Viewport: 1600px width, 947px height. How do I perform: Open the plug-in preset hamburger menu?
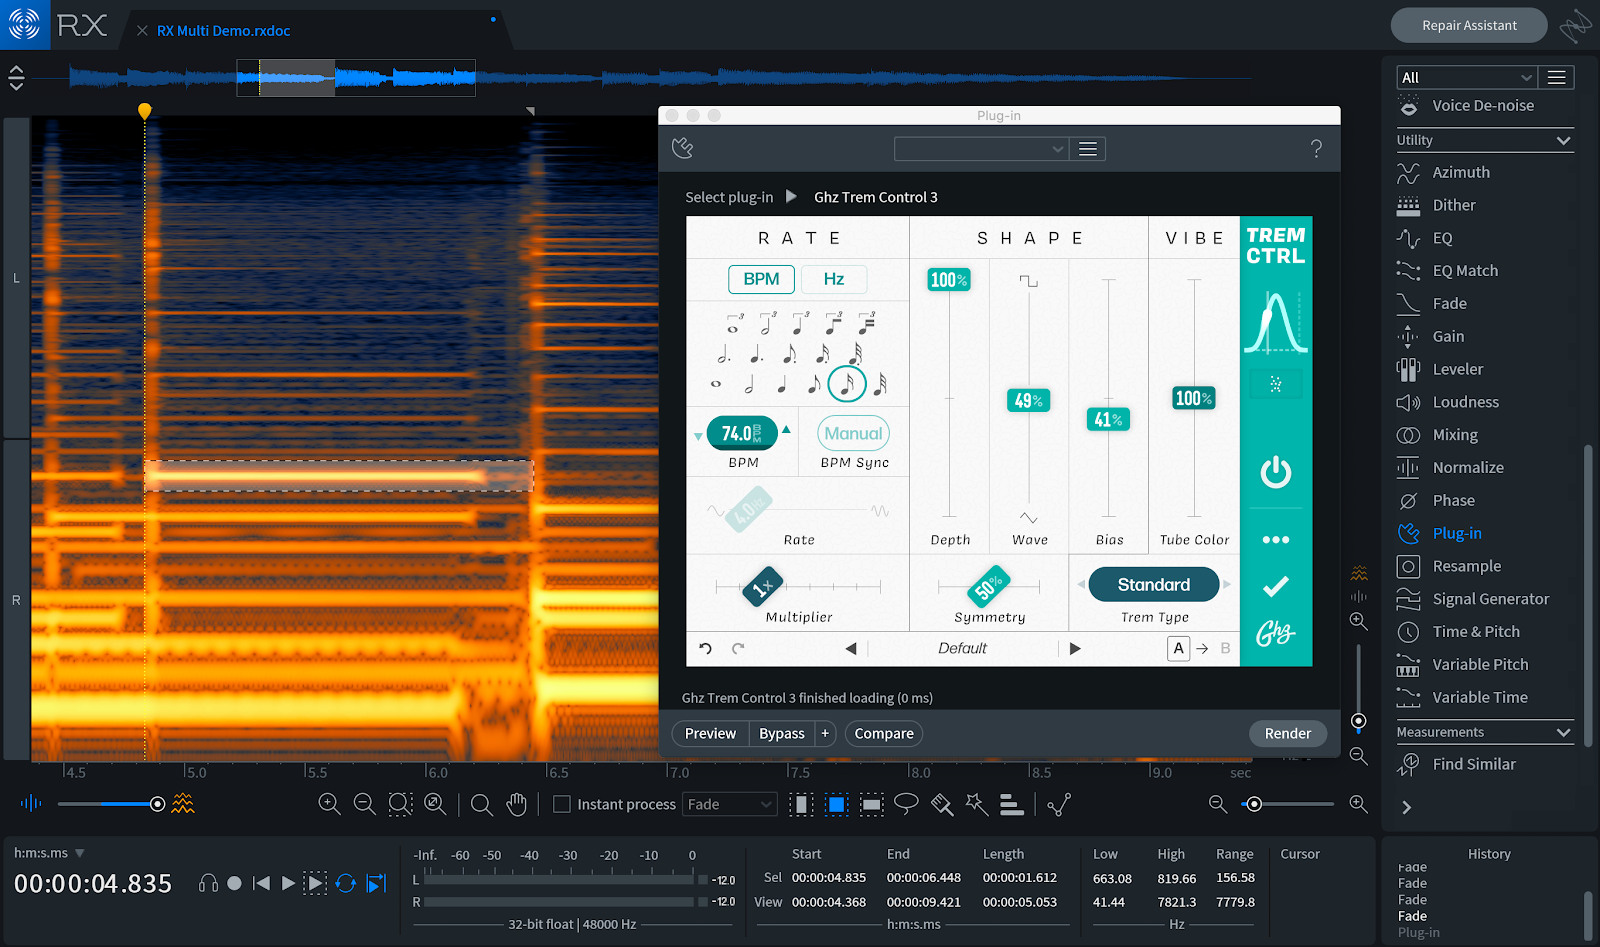point(1088,149)
